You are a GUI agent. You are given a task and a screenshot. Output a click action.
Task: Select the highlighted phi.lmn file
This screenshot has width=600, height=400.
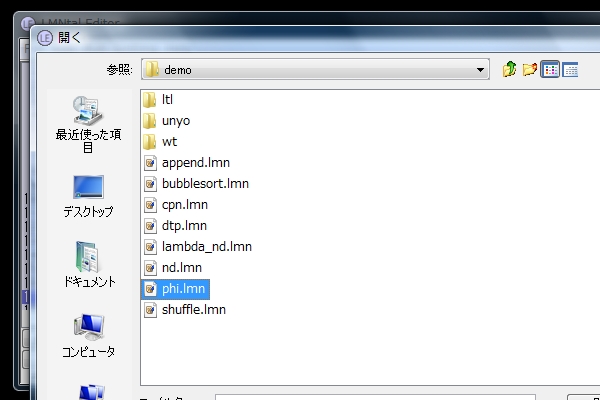(184, 289)
